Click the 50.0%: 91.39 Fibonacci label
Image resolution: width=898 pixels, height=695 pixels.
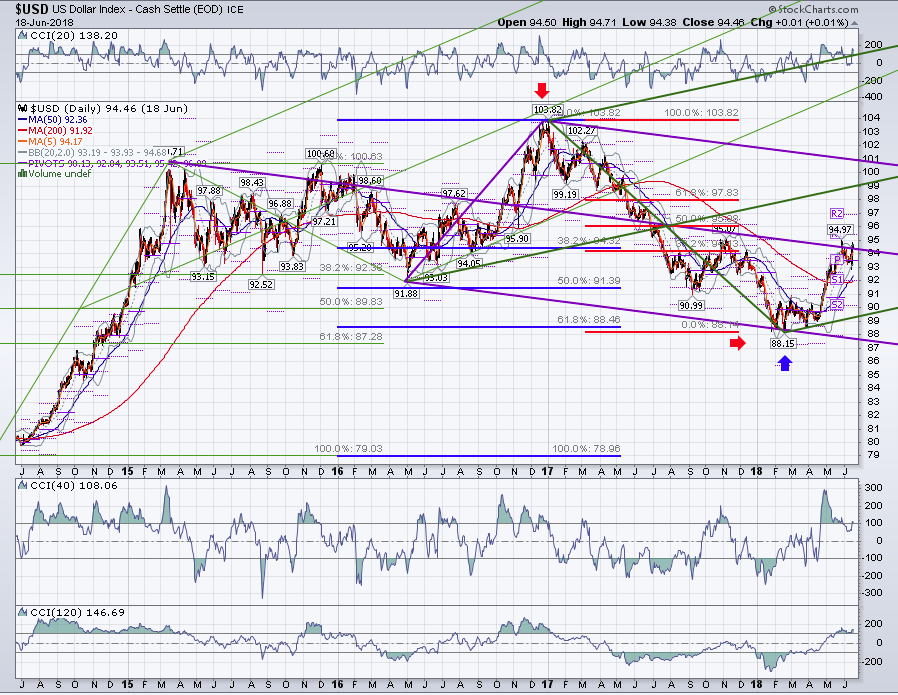pos(589,281)
